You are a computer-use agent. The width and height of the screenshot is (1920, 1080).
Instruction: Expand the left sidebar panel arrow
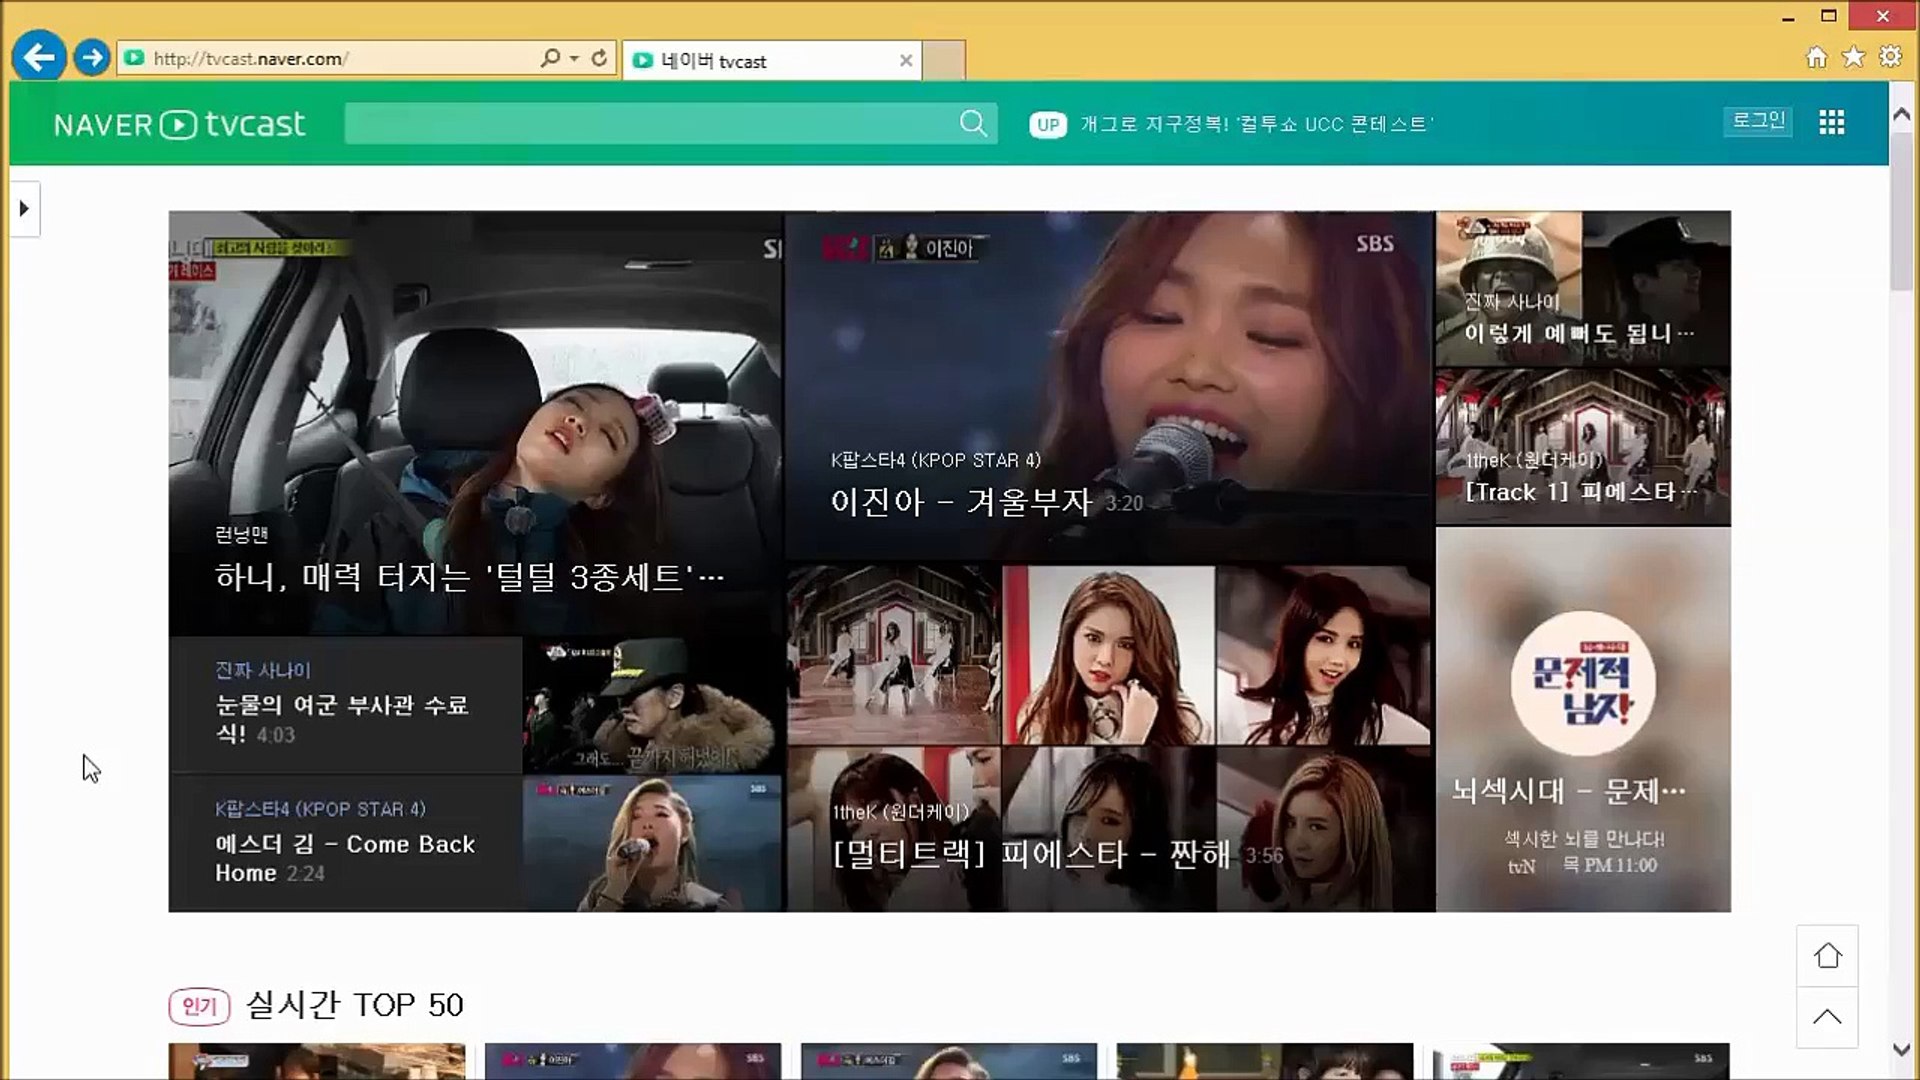24,209
